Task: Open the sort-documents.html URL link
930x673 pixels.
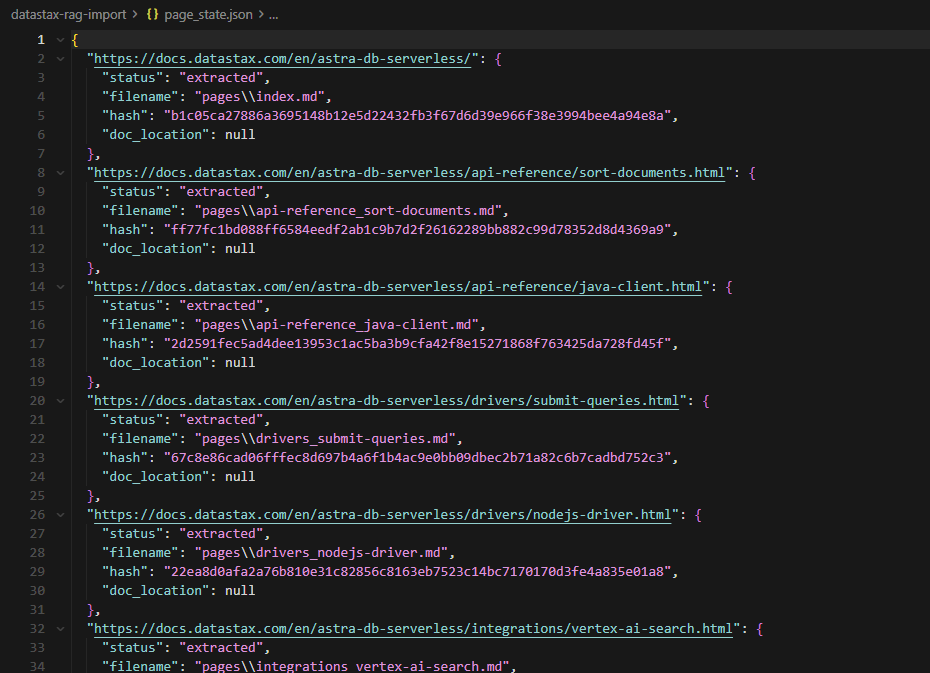Action: (x=409, y=173)
